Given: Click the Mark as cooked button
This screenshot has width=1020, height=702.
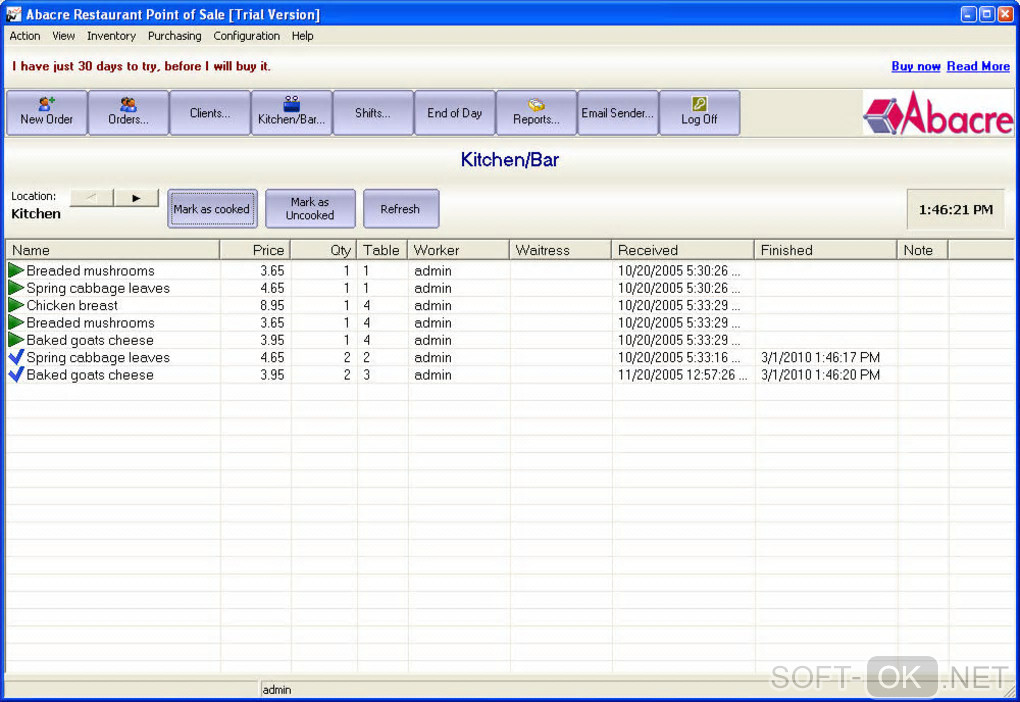Looking at the screenshot, I should [212, 209].
